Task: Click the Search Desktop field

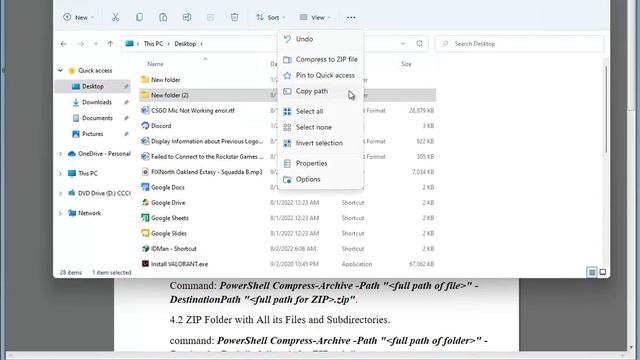Action: (519, 44)
